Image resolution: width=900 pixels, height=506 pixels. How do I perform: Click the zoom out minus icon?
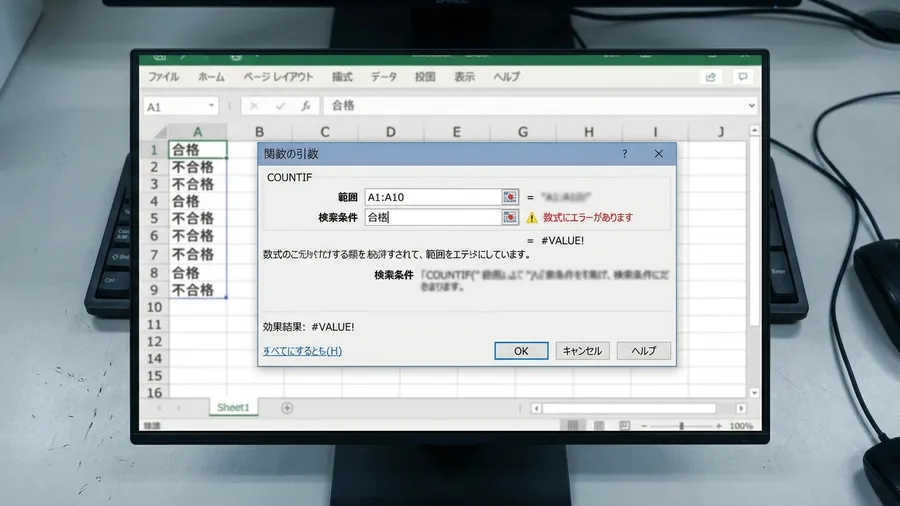644,426
